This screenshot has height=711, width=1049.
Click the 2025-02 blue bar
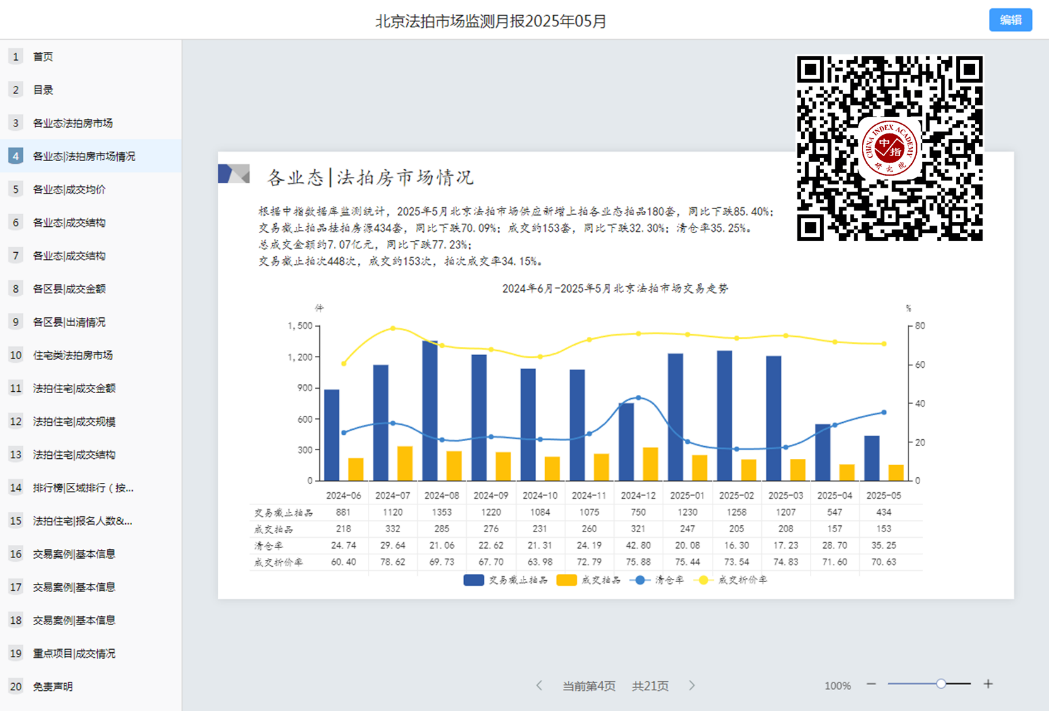pos(725,416)
